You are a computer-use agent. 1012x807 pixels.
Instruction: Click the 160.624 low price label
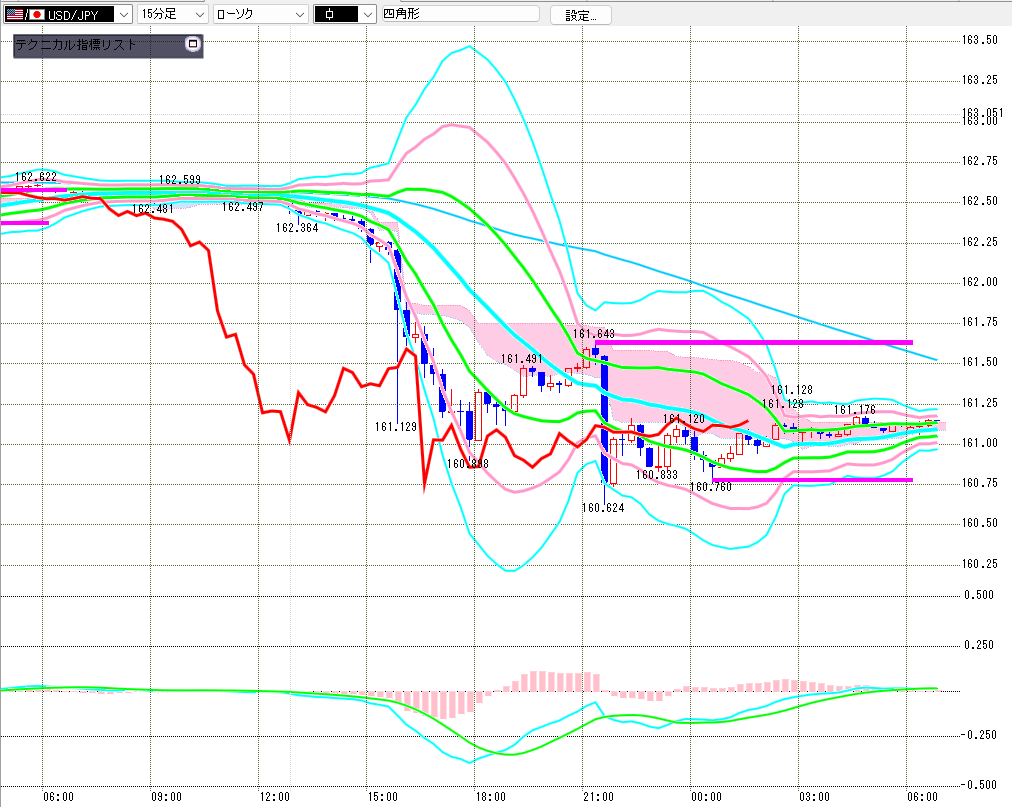coord(603,508)
